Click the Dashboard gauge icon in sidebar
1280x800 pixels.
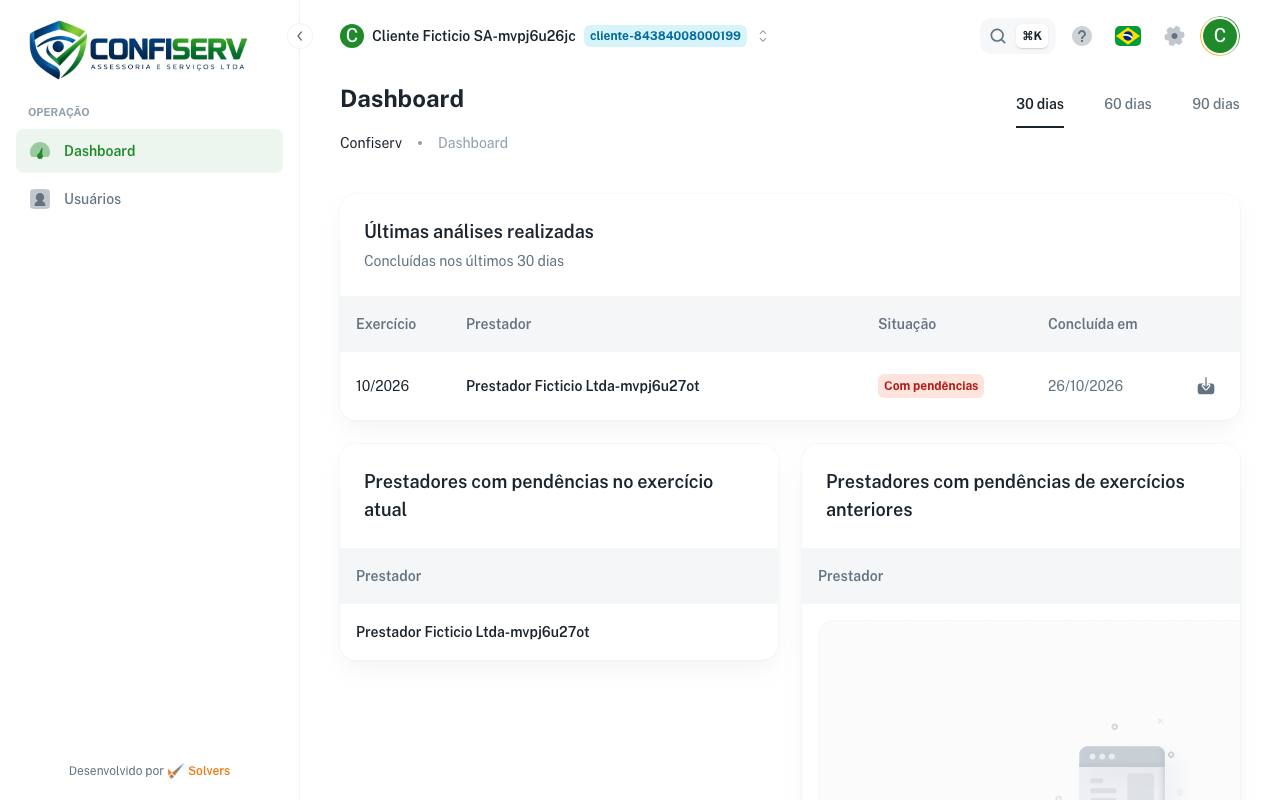pyautogui.click(x=40, y=151)
